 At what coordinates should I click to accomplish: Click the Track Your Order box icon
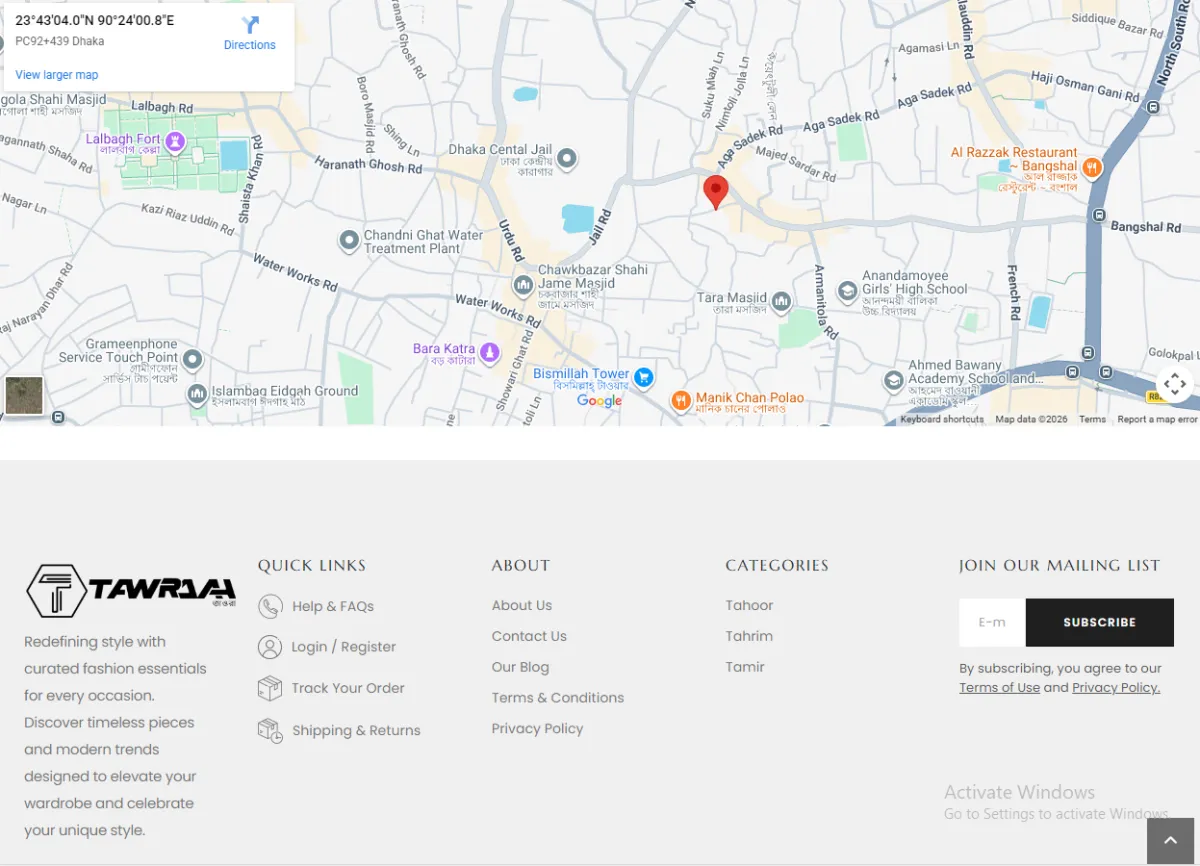tap(270, 688)
